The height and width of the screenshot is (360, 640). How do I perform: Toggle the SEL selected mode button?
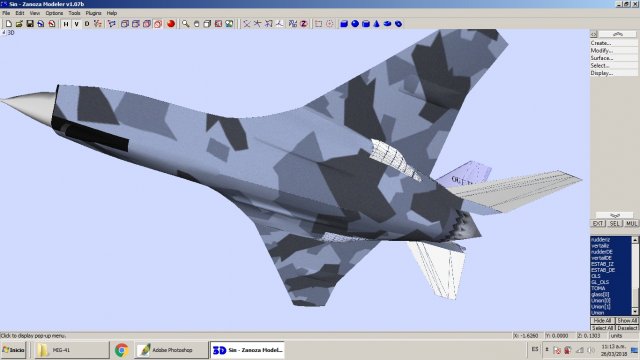click(614, 223)
